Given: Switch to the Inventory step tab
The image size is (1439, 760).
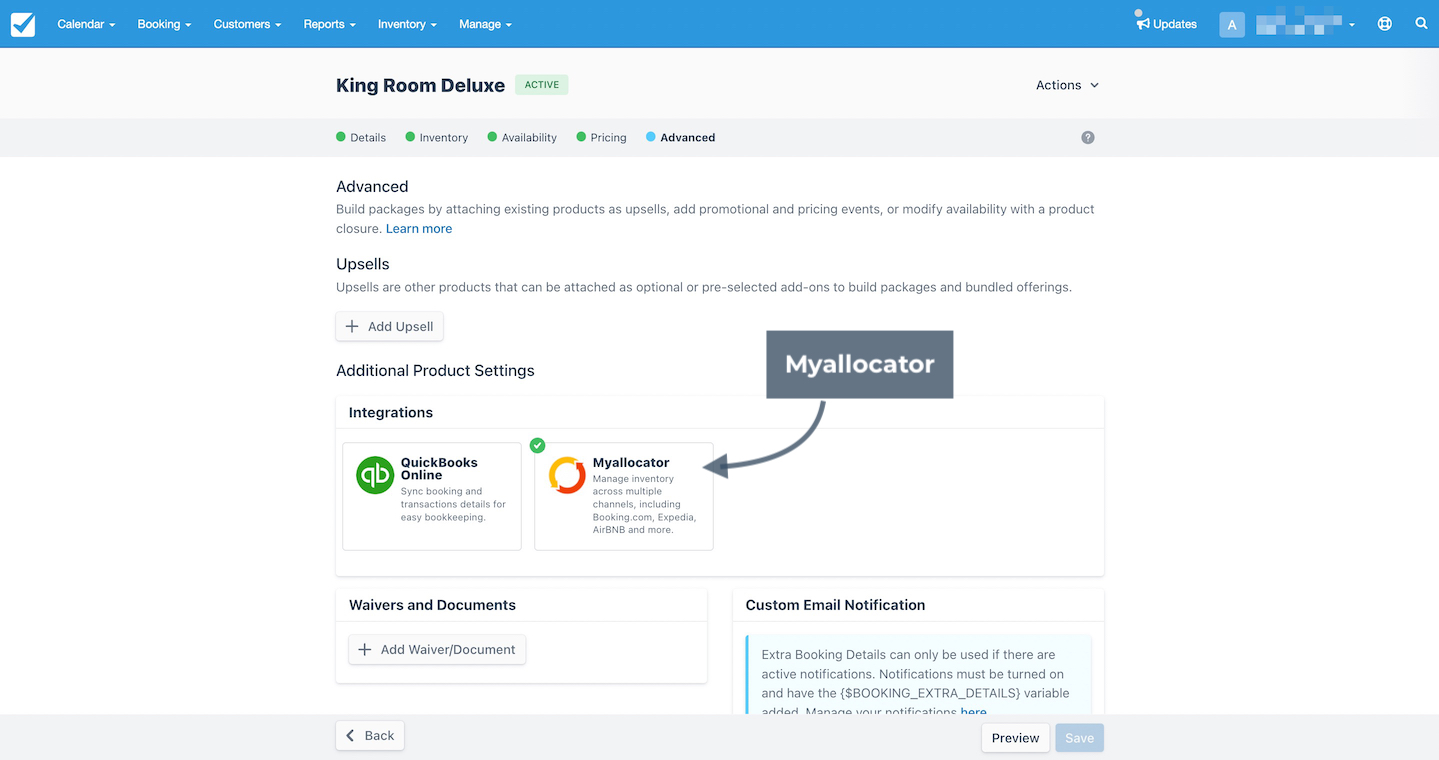Looking at the screenshot, I should tap(437, 137).
